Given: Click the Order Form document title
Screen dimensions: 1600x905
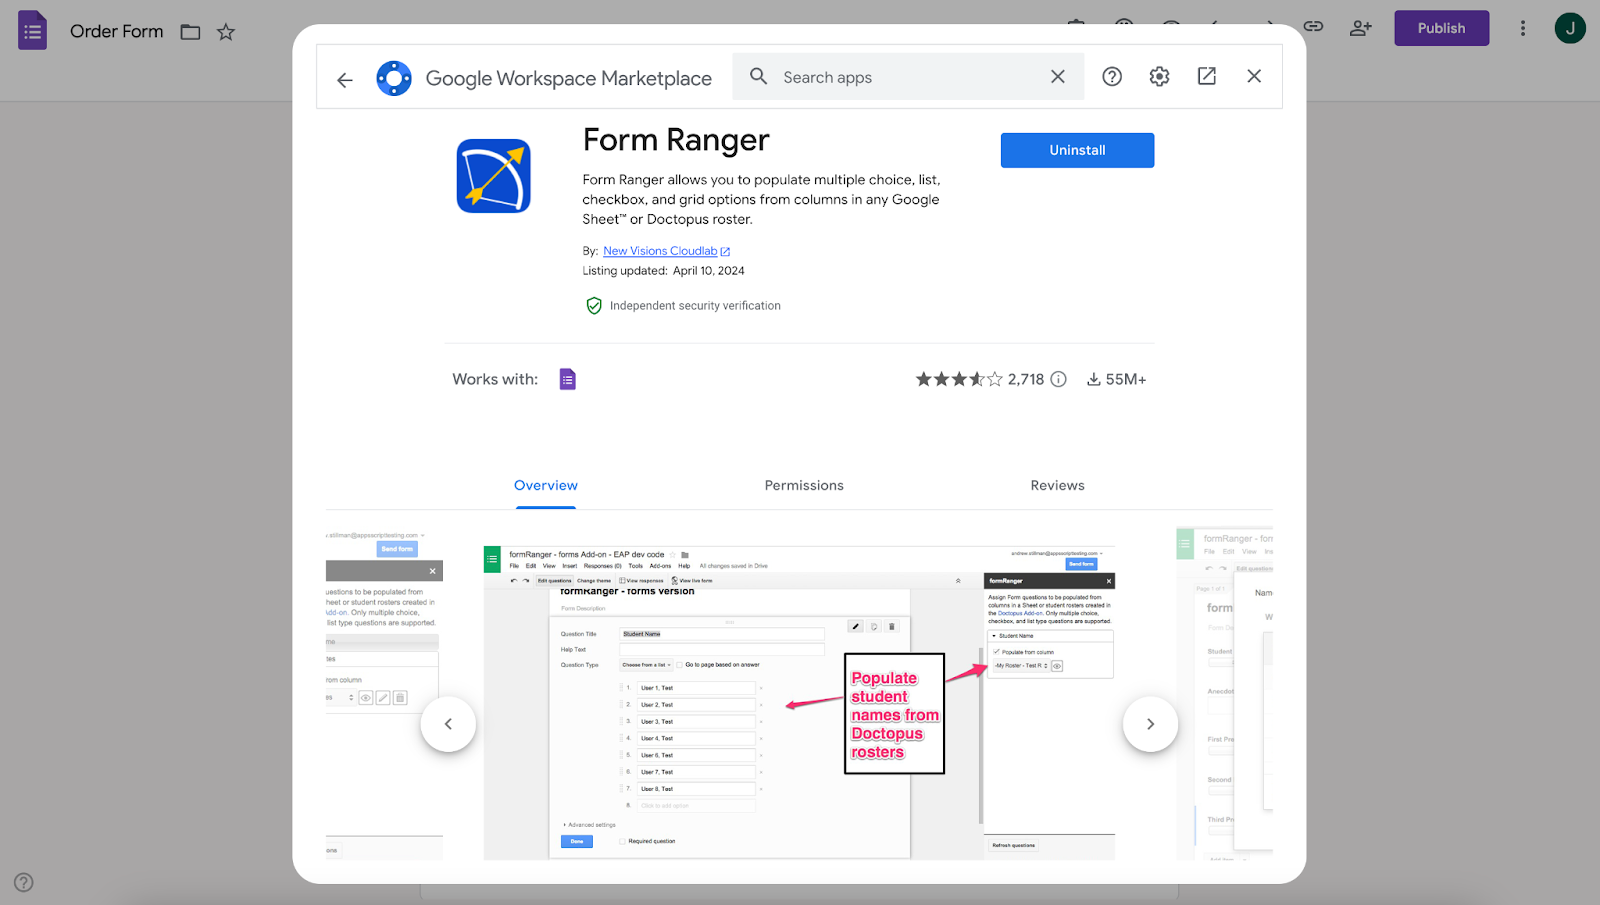Looking at the screenshot, I should click(x=116, y=31).
